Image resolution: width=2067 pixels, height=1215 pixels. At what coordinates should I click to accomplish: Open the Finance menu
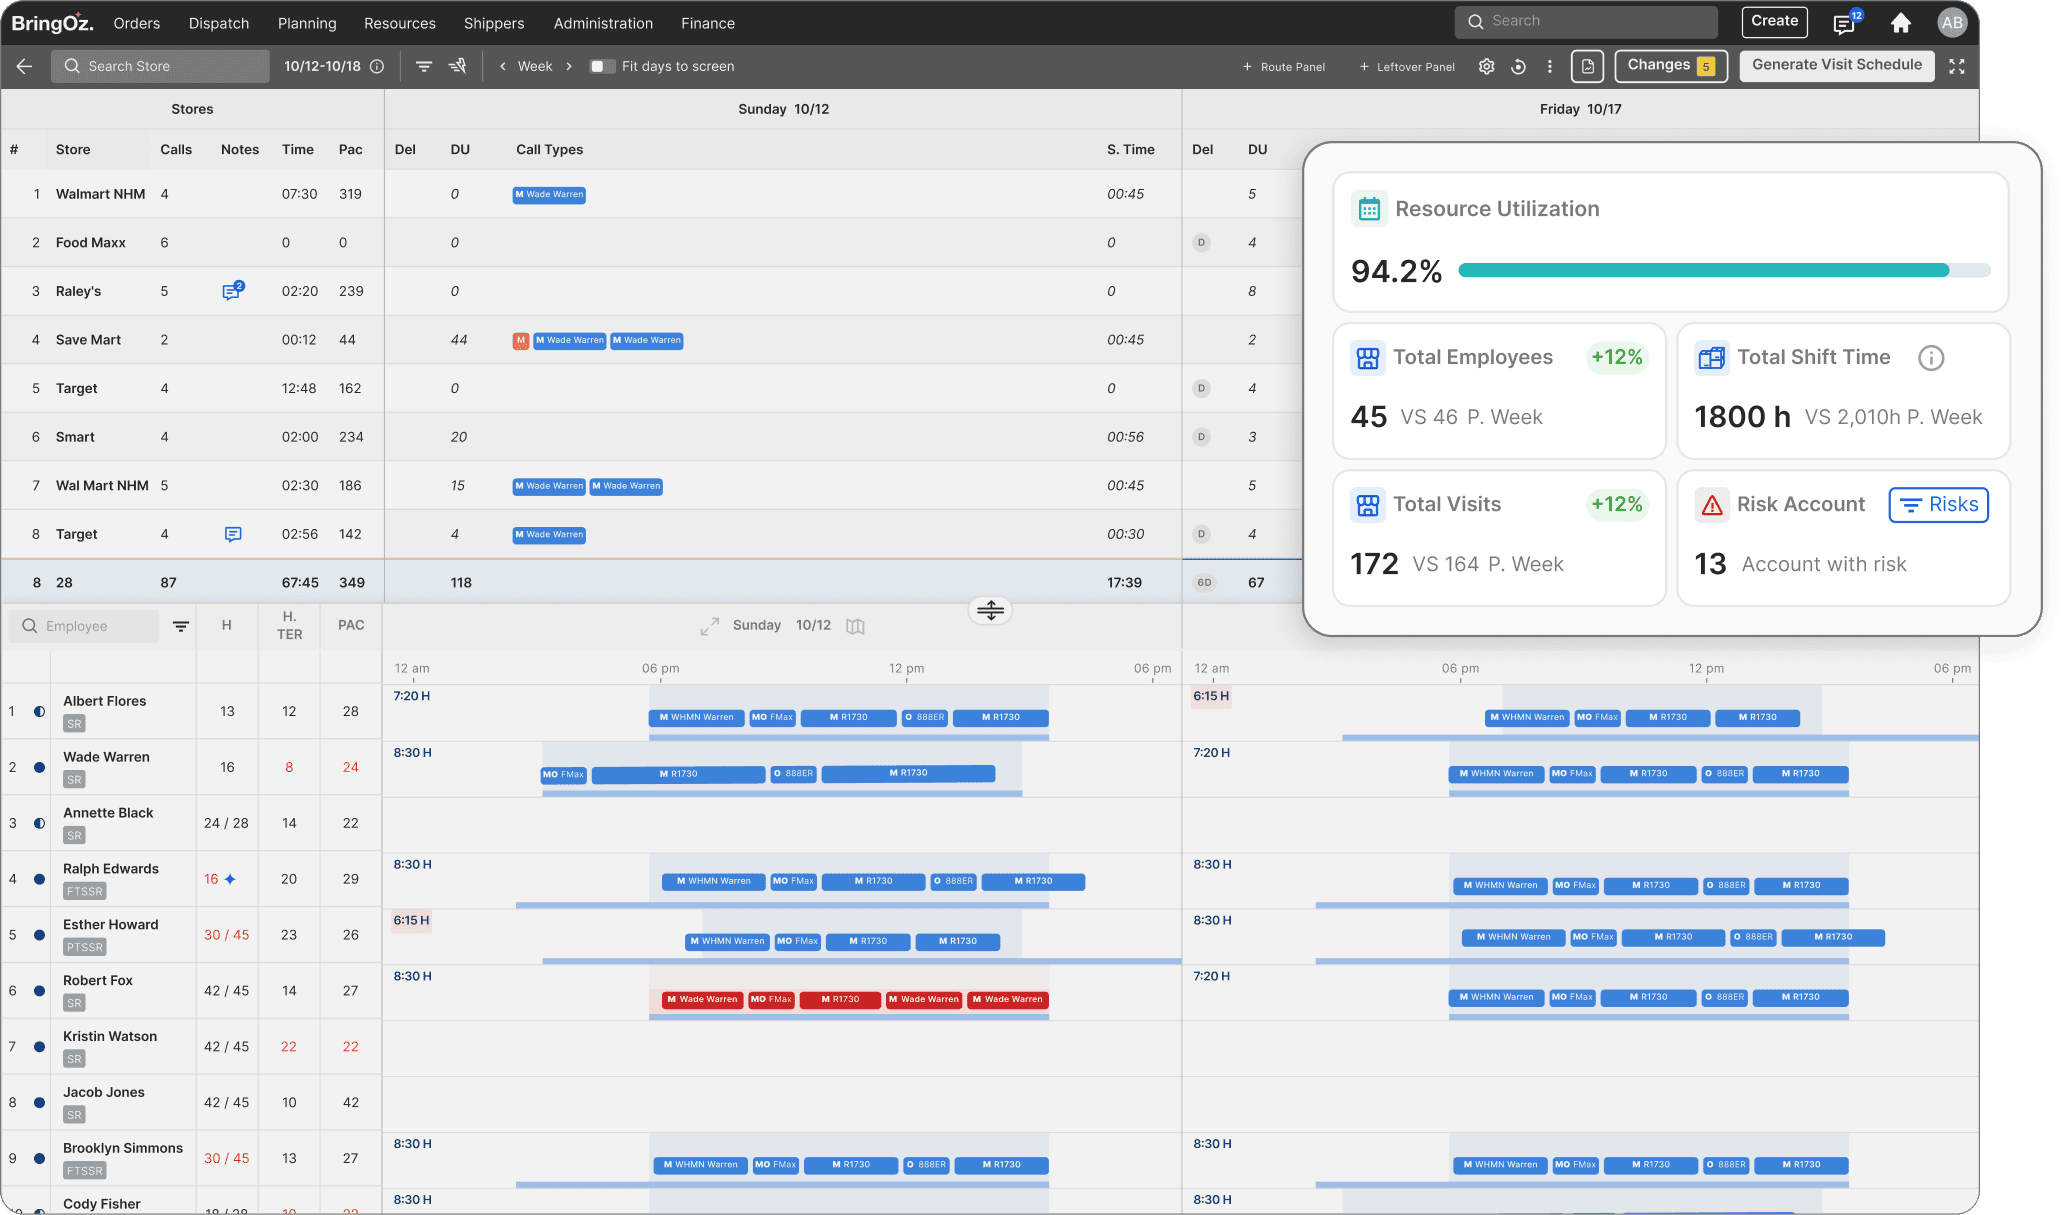[x=708, y=23]
